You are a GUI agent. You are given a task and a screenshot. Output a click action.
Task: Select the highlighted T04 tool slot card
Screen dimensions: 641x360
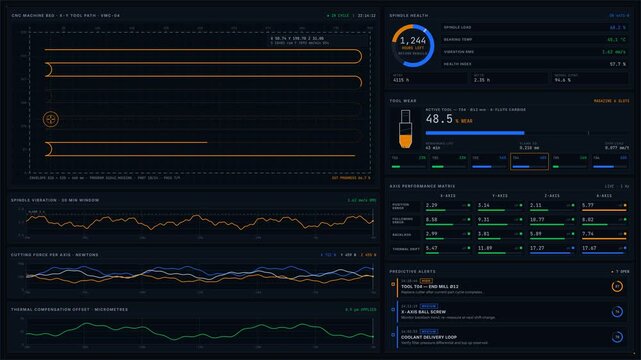pos(529,161)
